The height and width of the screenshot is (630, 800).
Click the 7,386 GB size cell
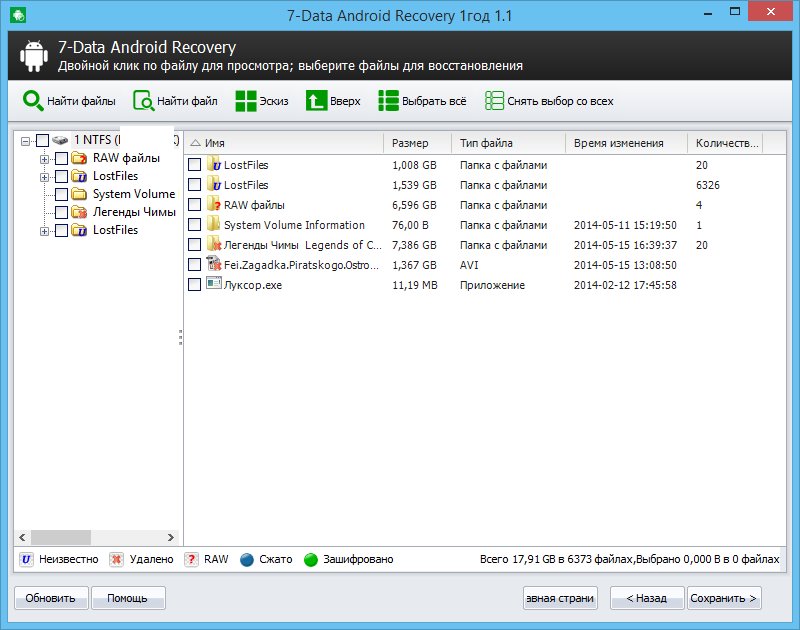(x=414, y=245)
